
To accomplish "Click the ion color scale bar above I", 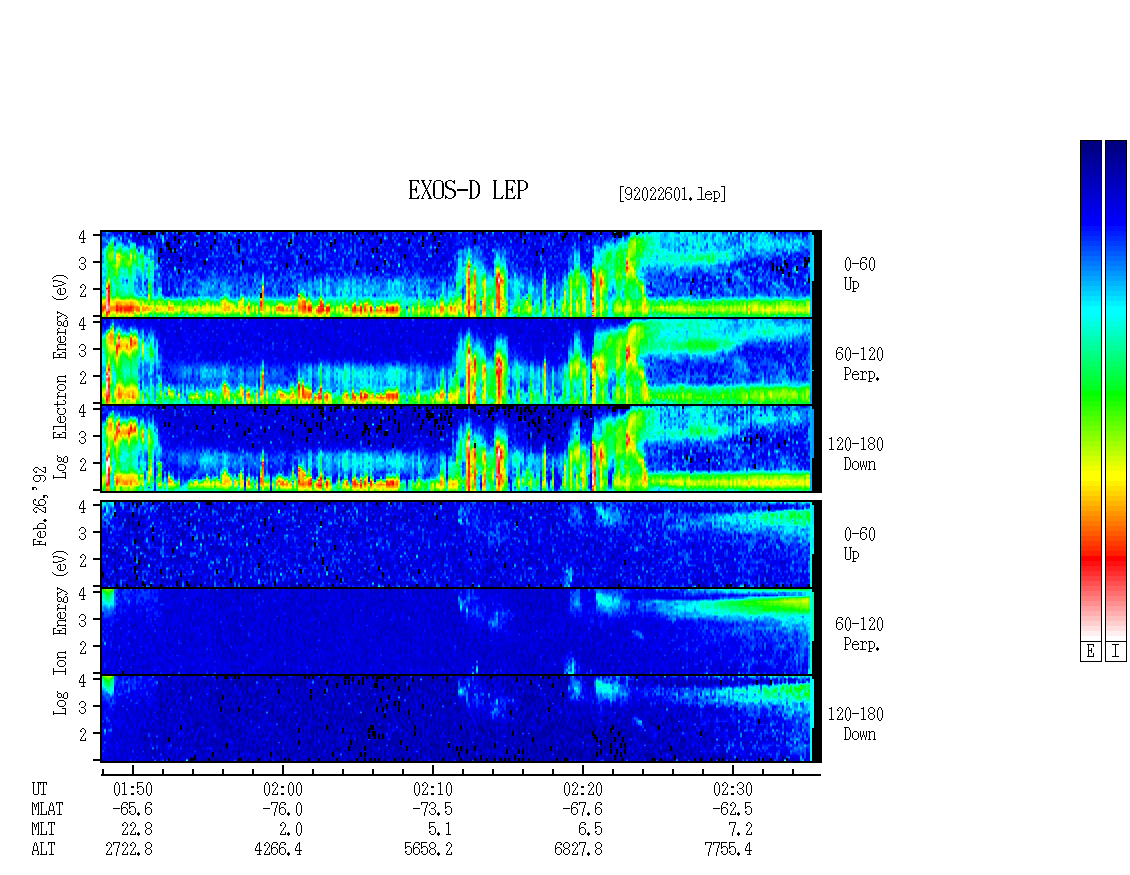I will (x=1116, y=390).
